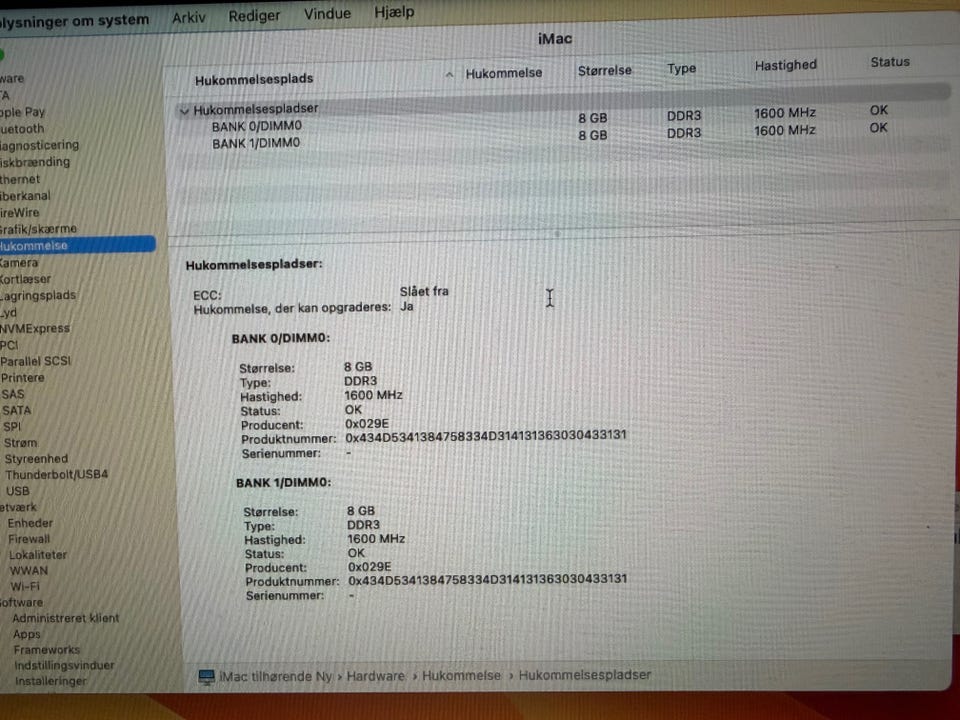The image size is (960, 720).
Task: Select Kamera in the sidebar
Action: 19,263
